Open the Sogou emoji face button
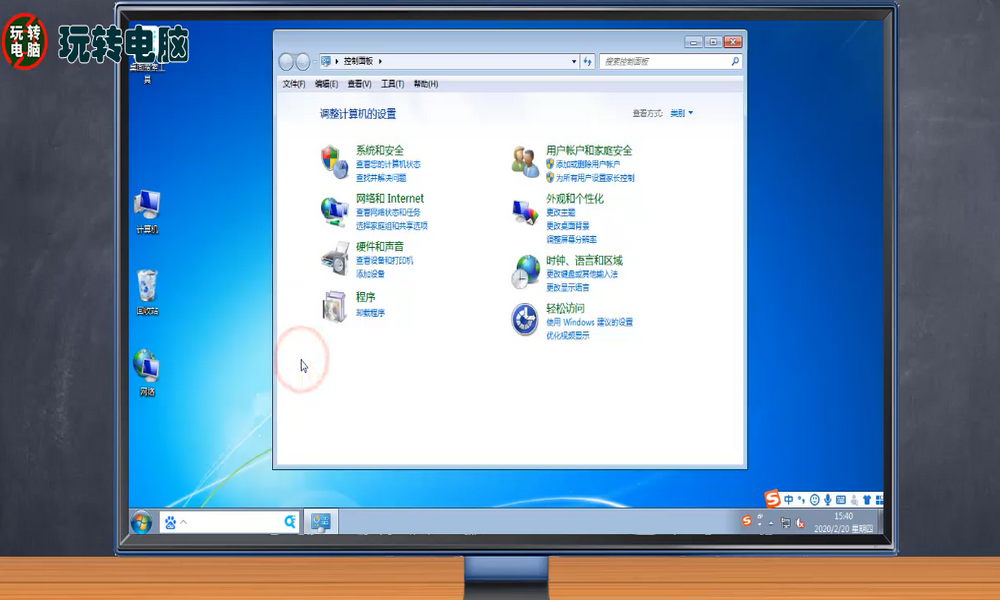 click(x=814, y=500)
